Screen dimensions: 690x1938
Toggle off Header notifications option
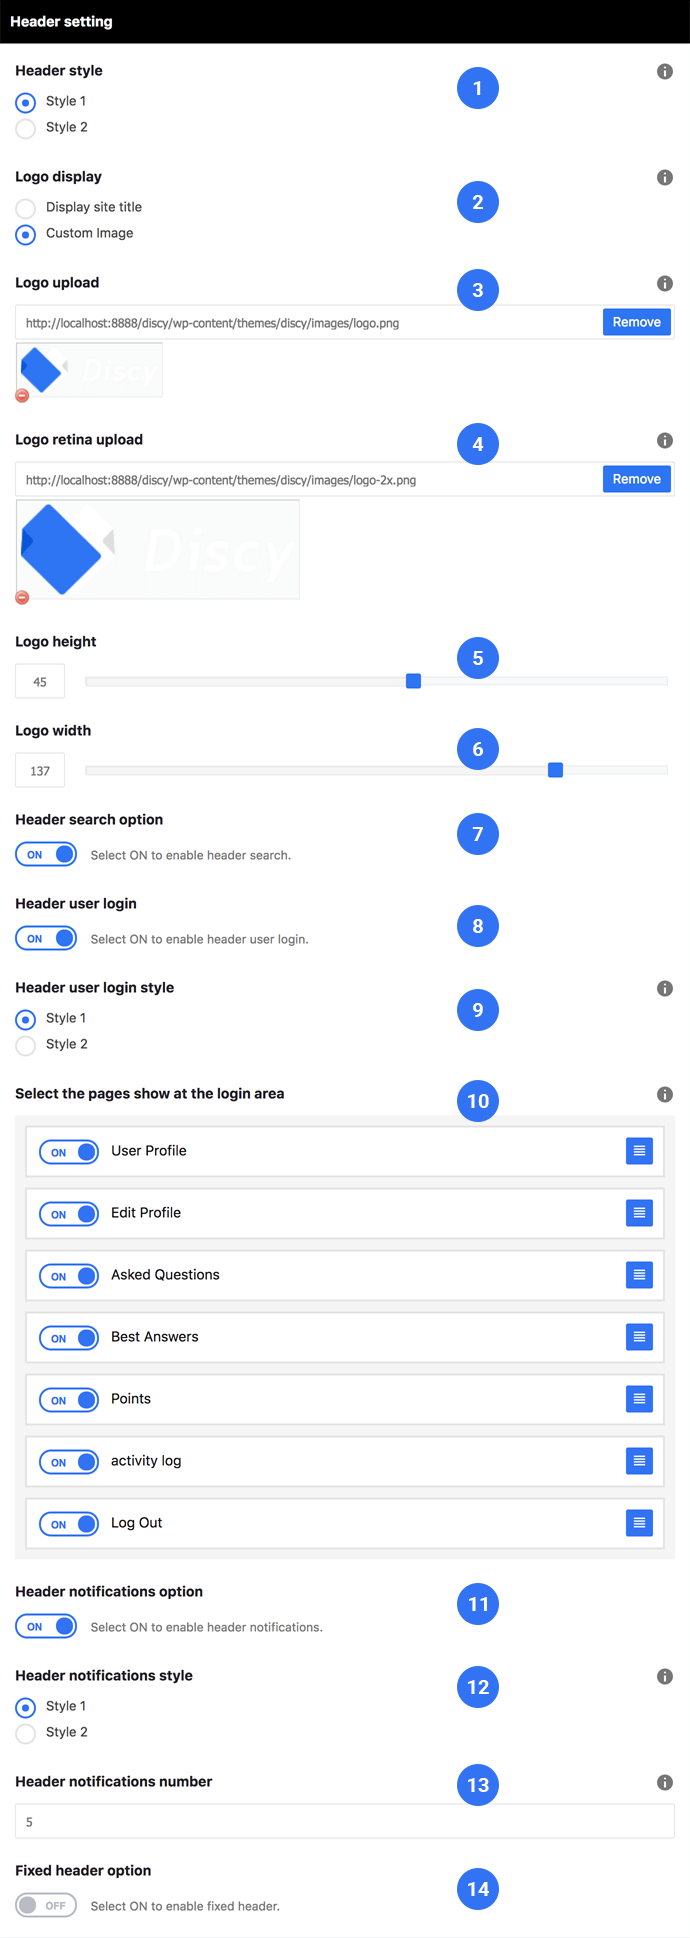coord(46,1626)
